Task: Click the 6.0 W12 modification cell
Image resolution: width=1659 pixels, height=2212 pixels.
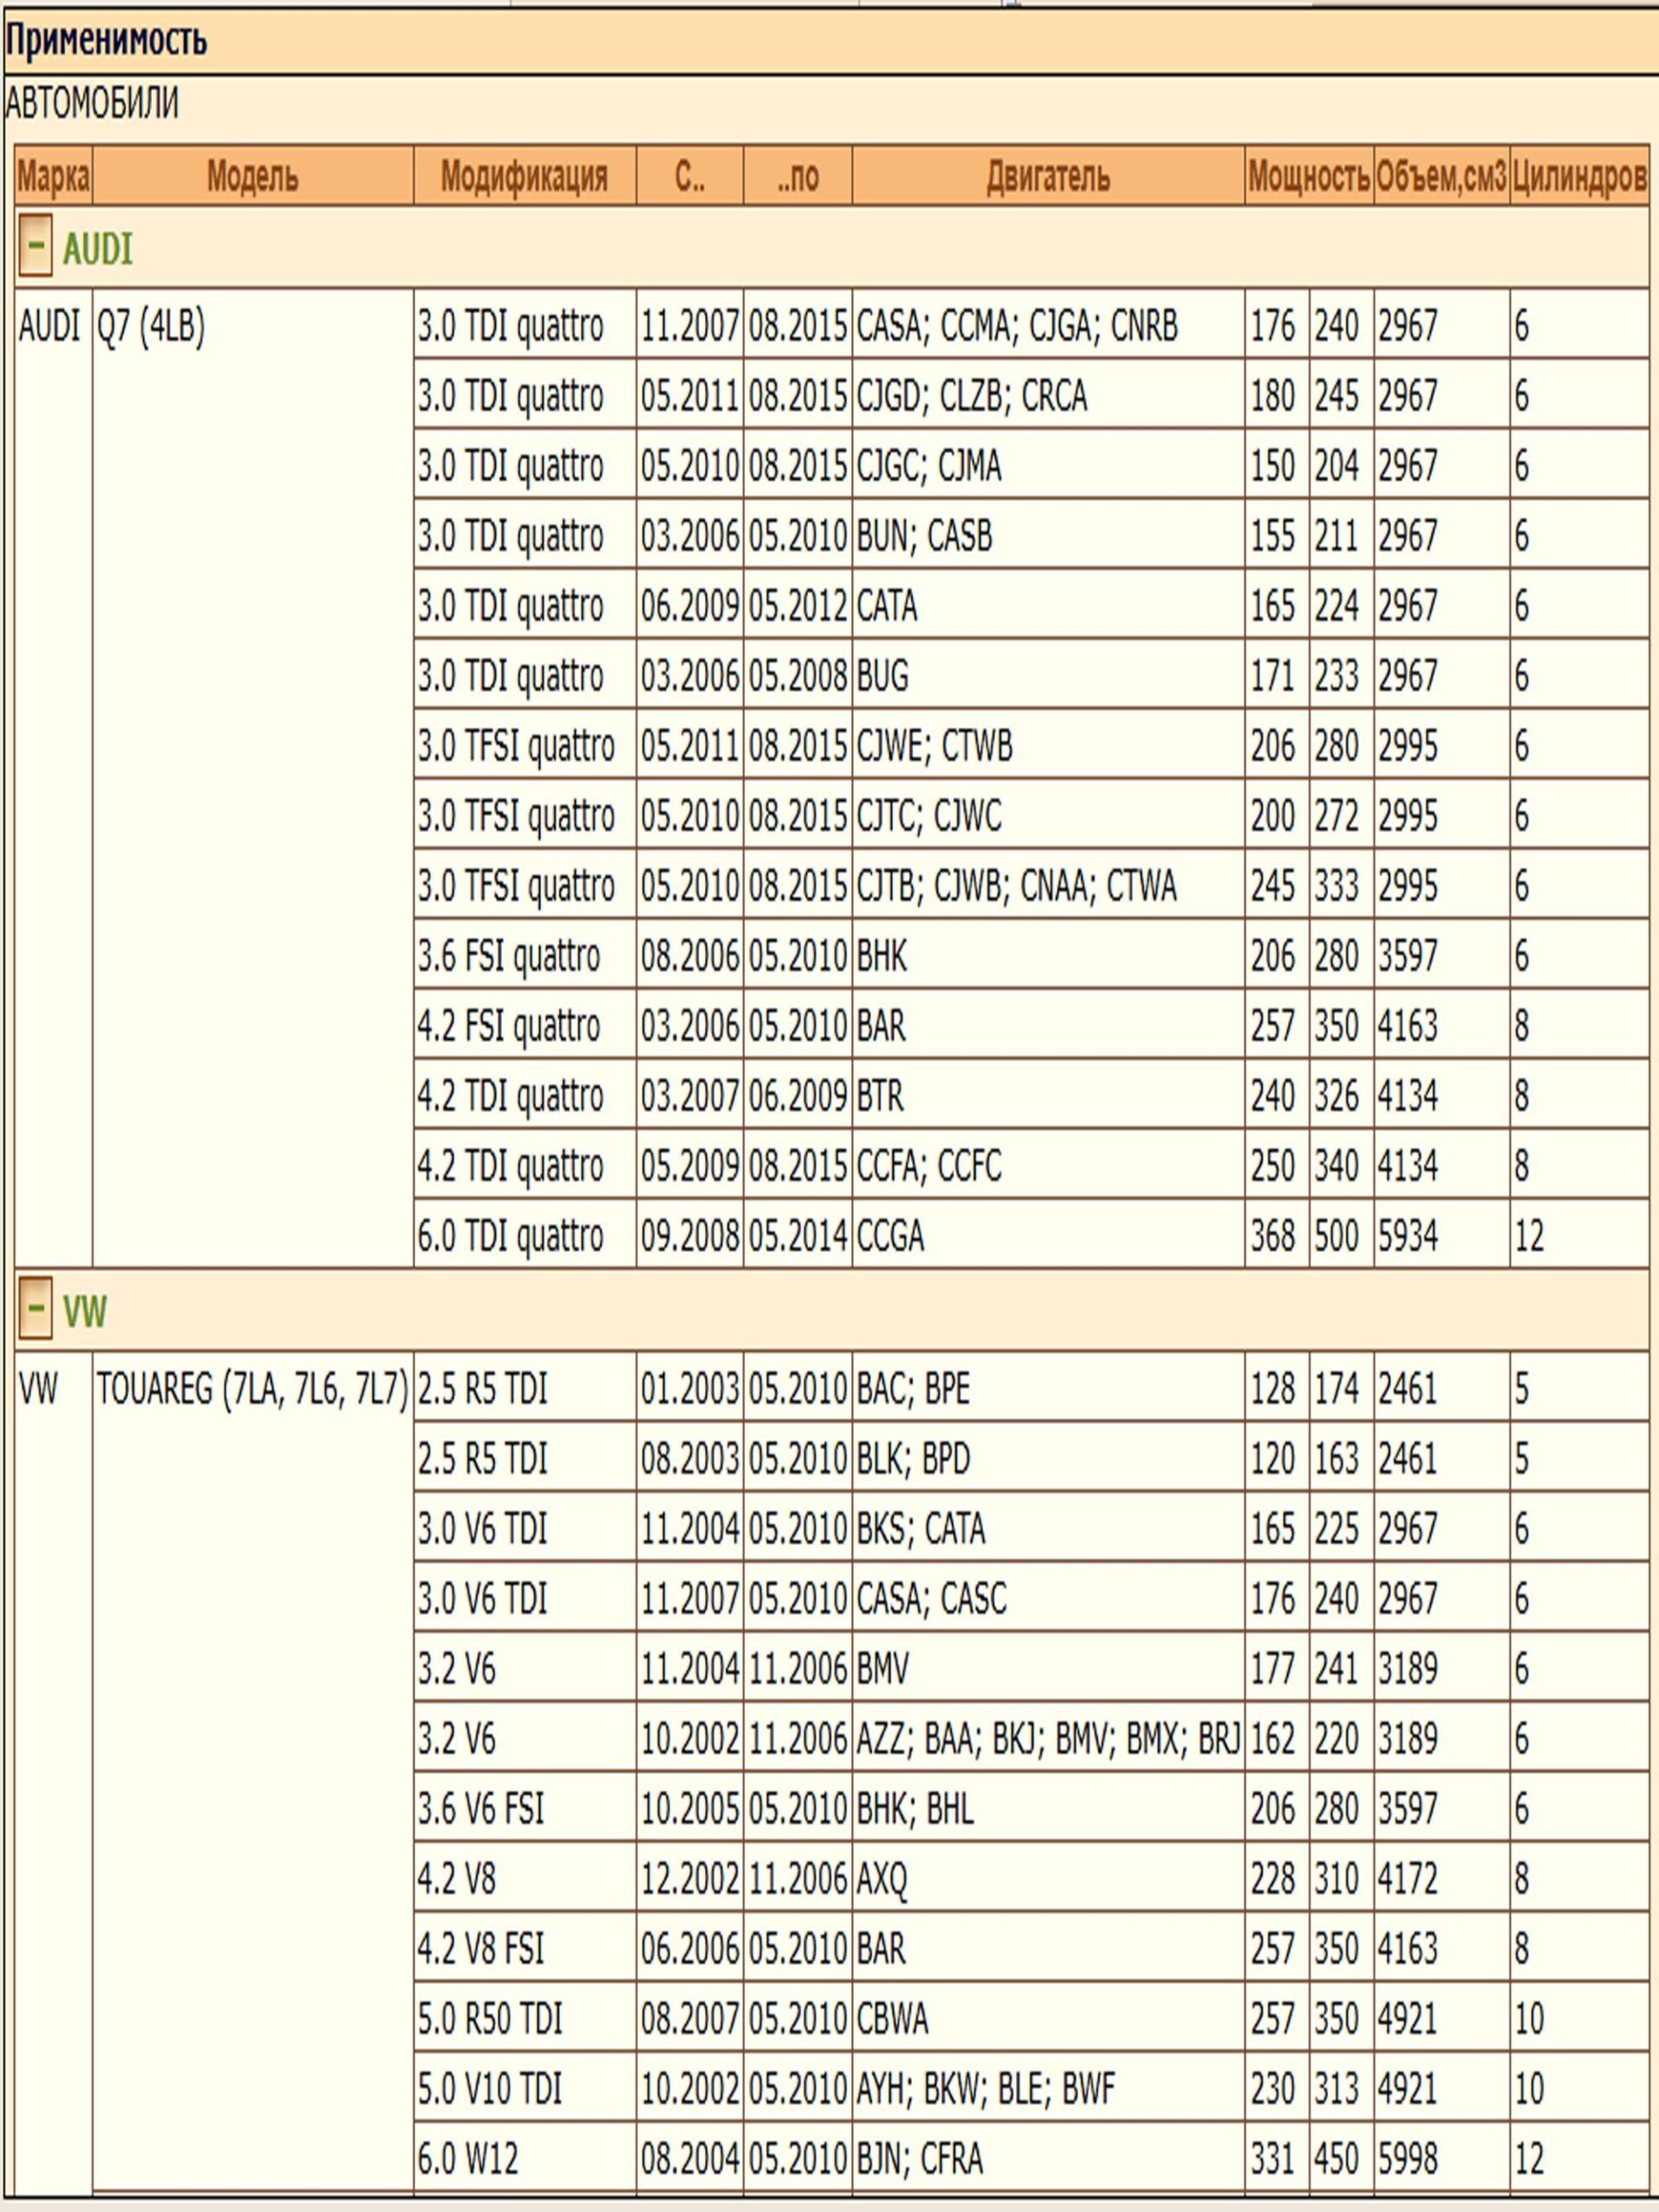Action: pyautogui.click(x=468, y=2159)
